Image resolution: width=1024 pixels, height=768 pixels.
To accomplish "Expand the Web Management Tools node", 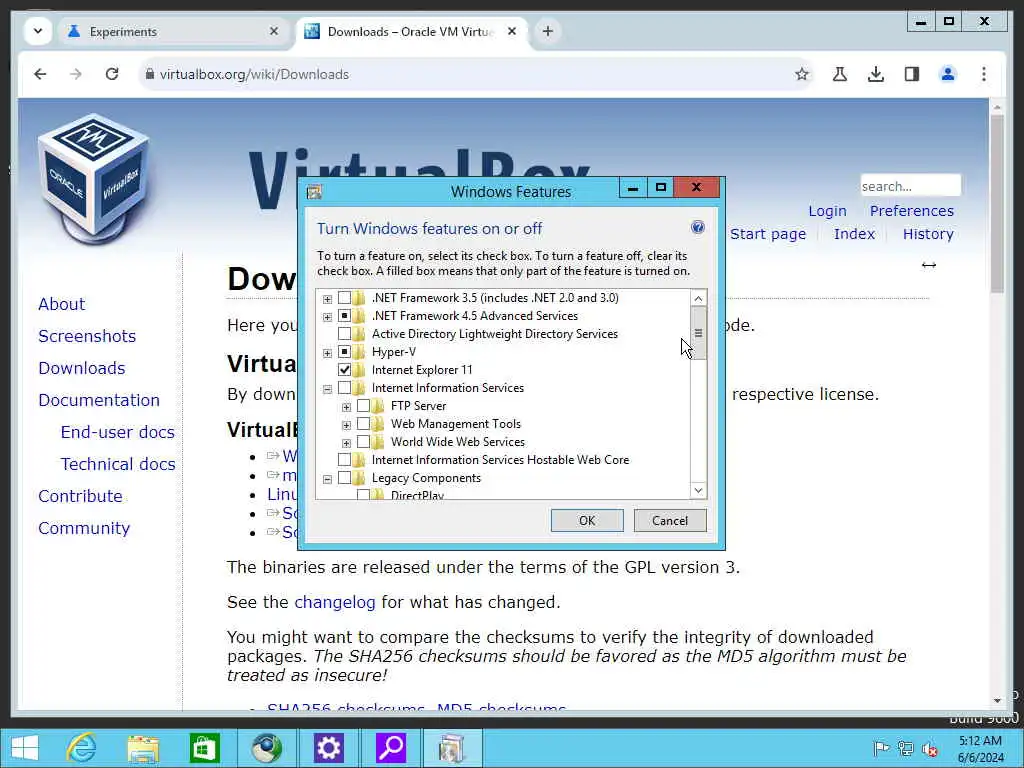I will click(x=346, y=425).
